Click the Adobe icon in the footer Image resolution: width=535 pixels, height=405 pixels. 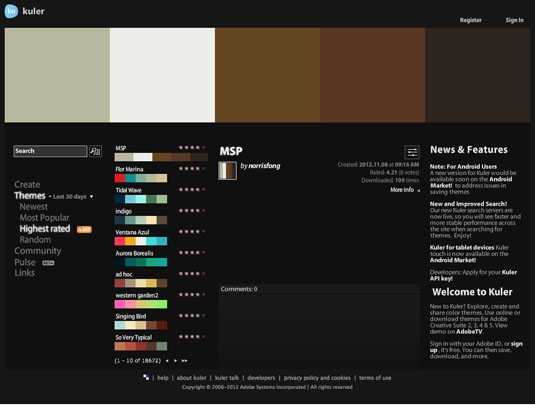click(x=146, y=377)
